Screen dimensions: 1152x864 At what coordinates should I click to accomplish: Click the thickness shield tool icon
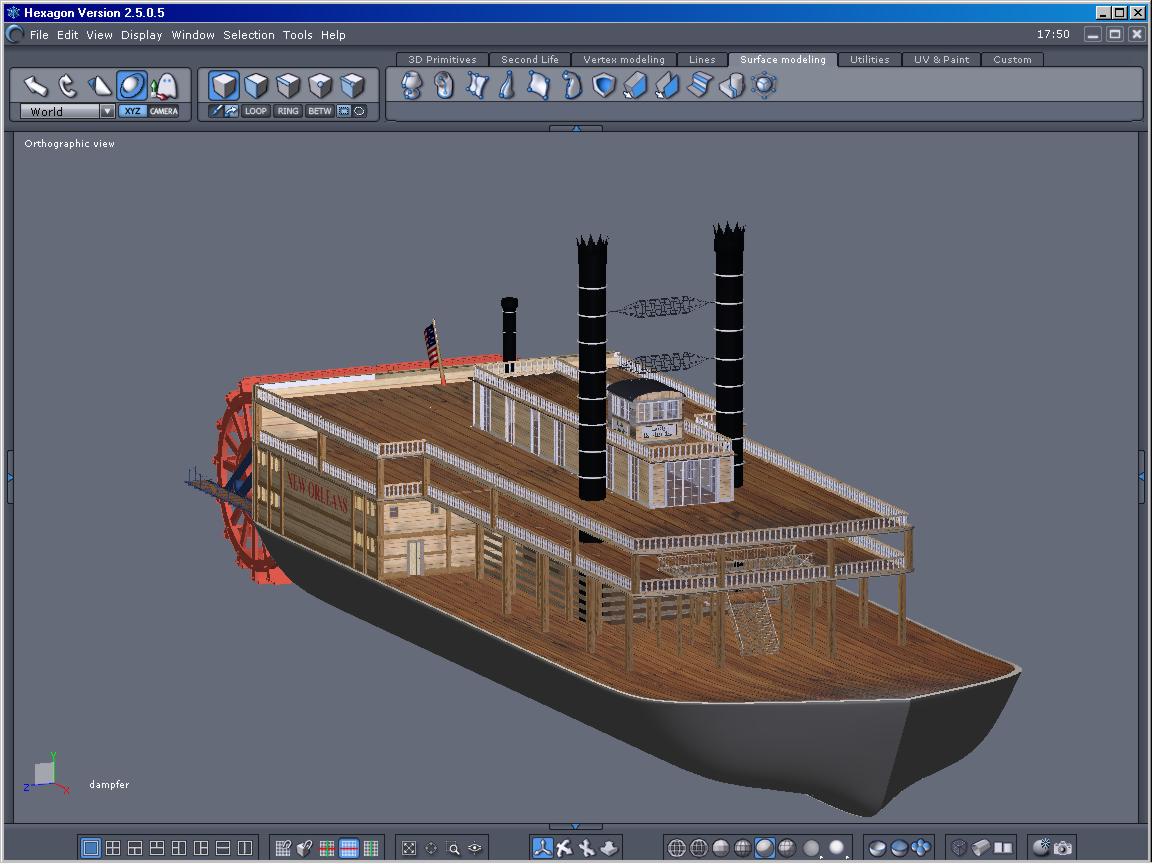604,86
